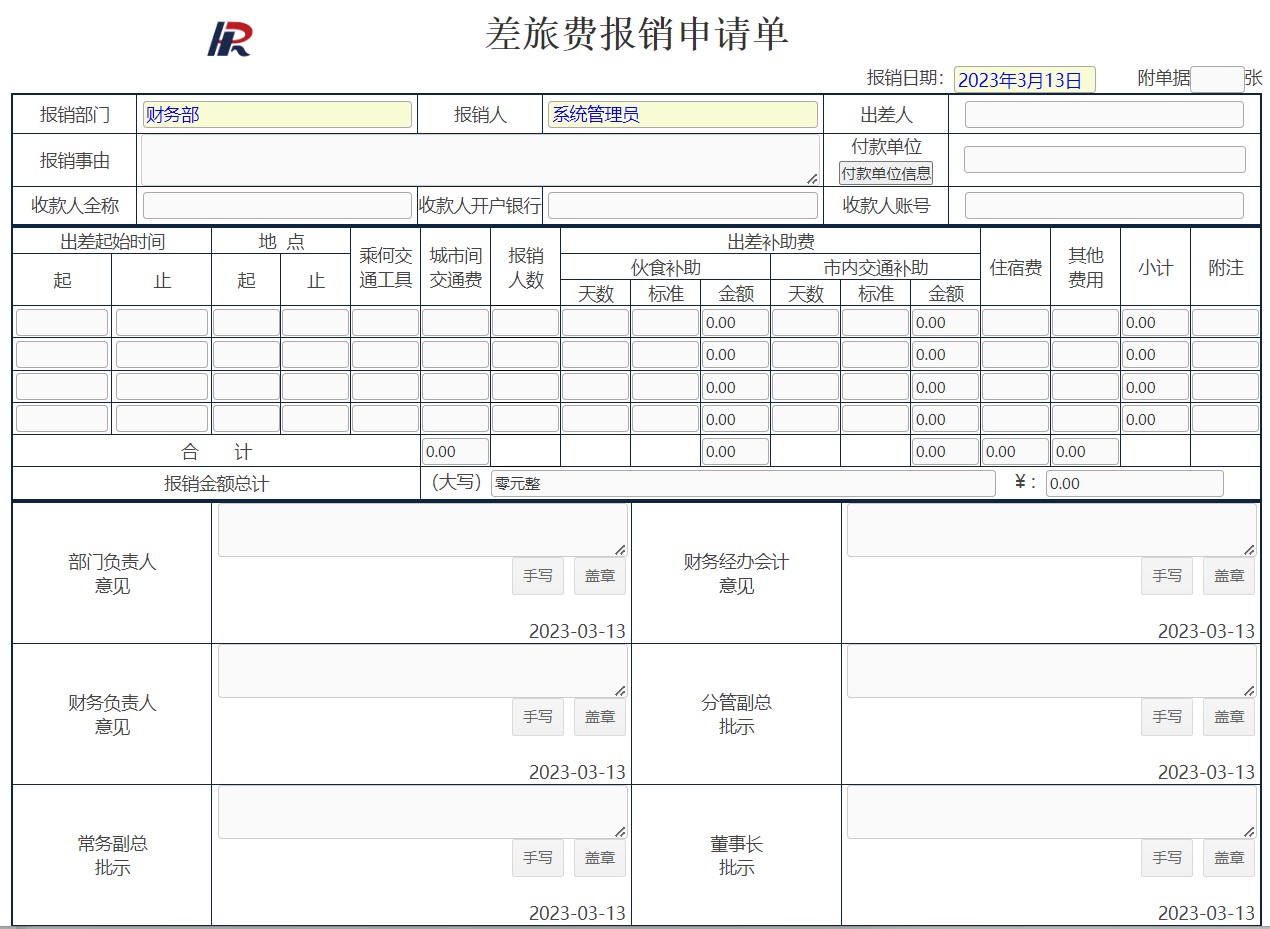This screenshot has height=929, width=1270.
Task: Select the second row's 小计 amount box
Action: (1155, 354)
